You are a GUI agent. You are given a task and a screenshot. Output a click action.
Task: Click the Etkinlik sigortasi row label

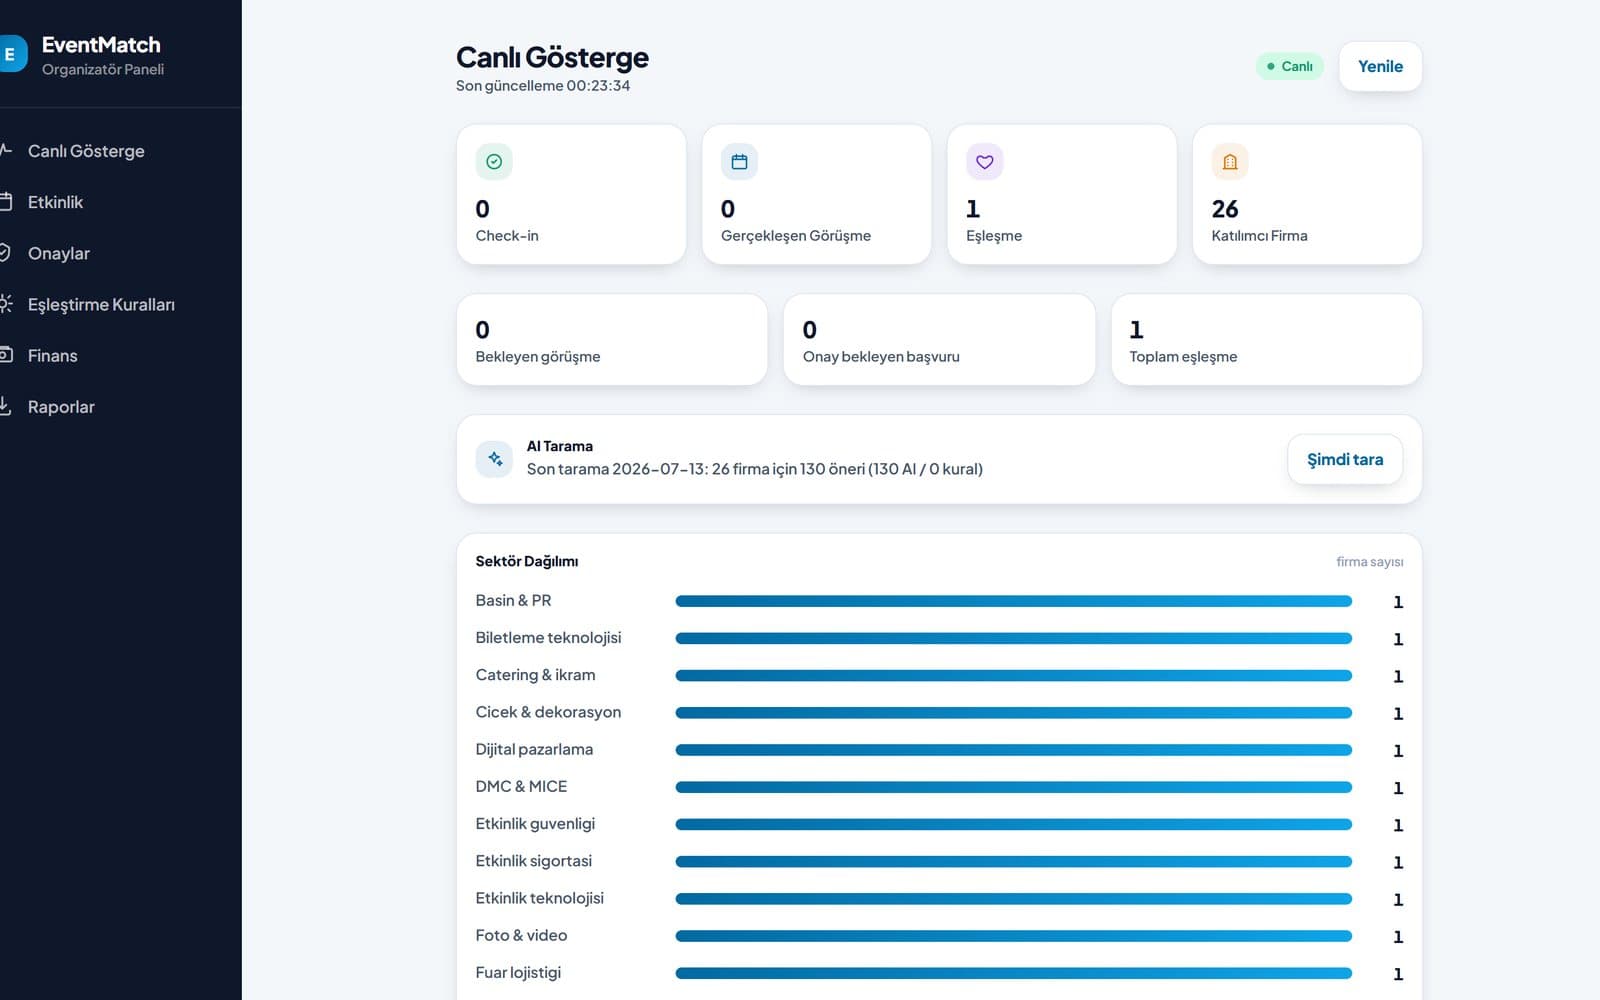pos(534,860)
